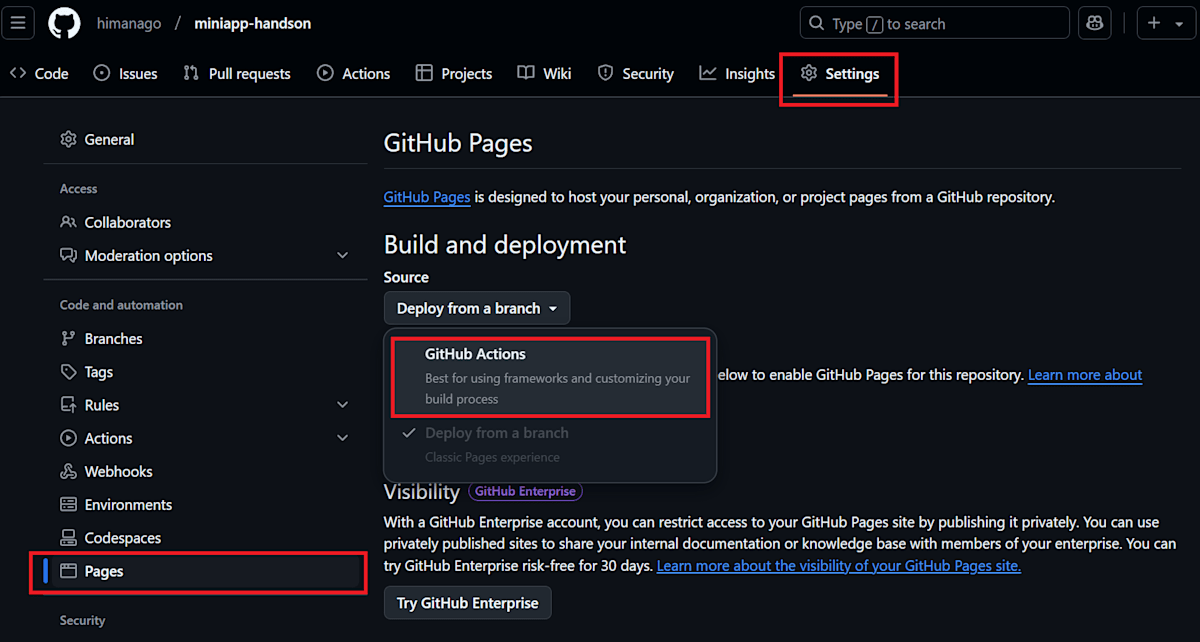1200x642 pixels.
Task: Click the GitHub Enterprise badge
Action: pyautogui.click(x=525, y=491)
